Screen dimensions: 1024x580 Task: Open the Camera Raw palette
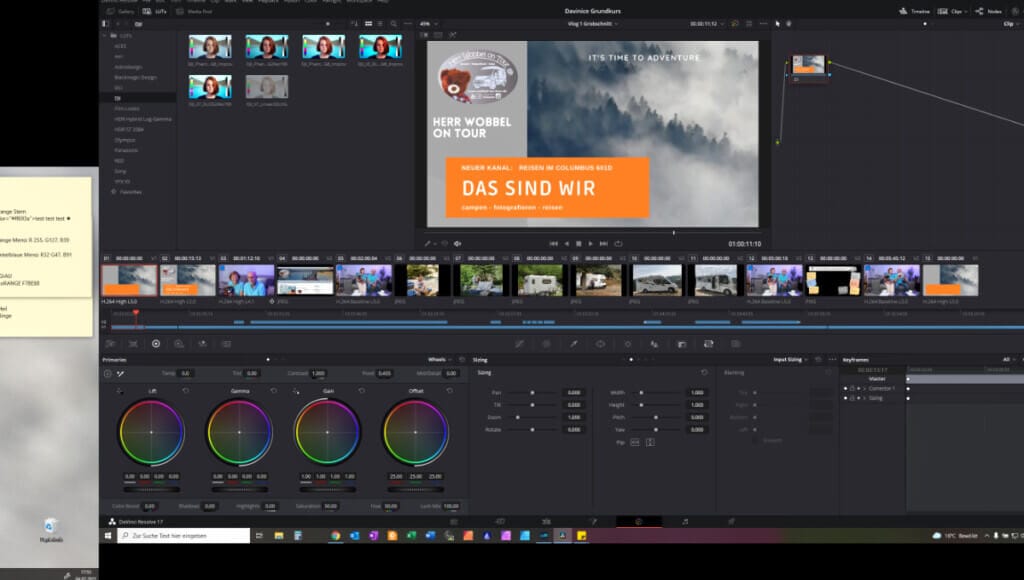(110, 344)
